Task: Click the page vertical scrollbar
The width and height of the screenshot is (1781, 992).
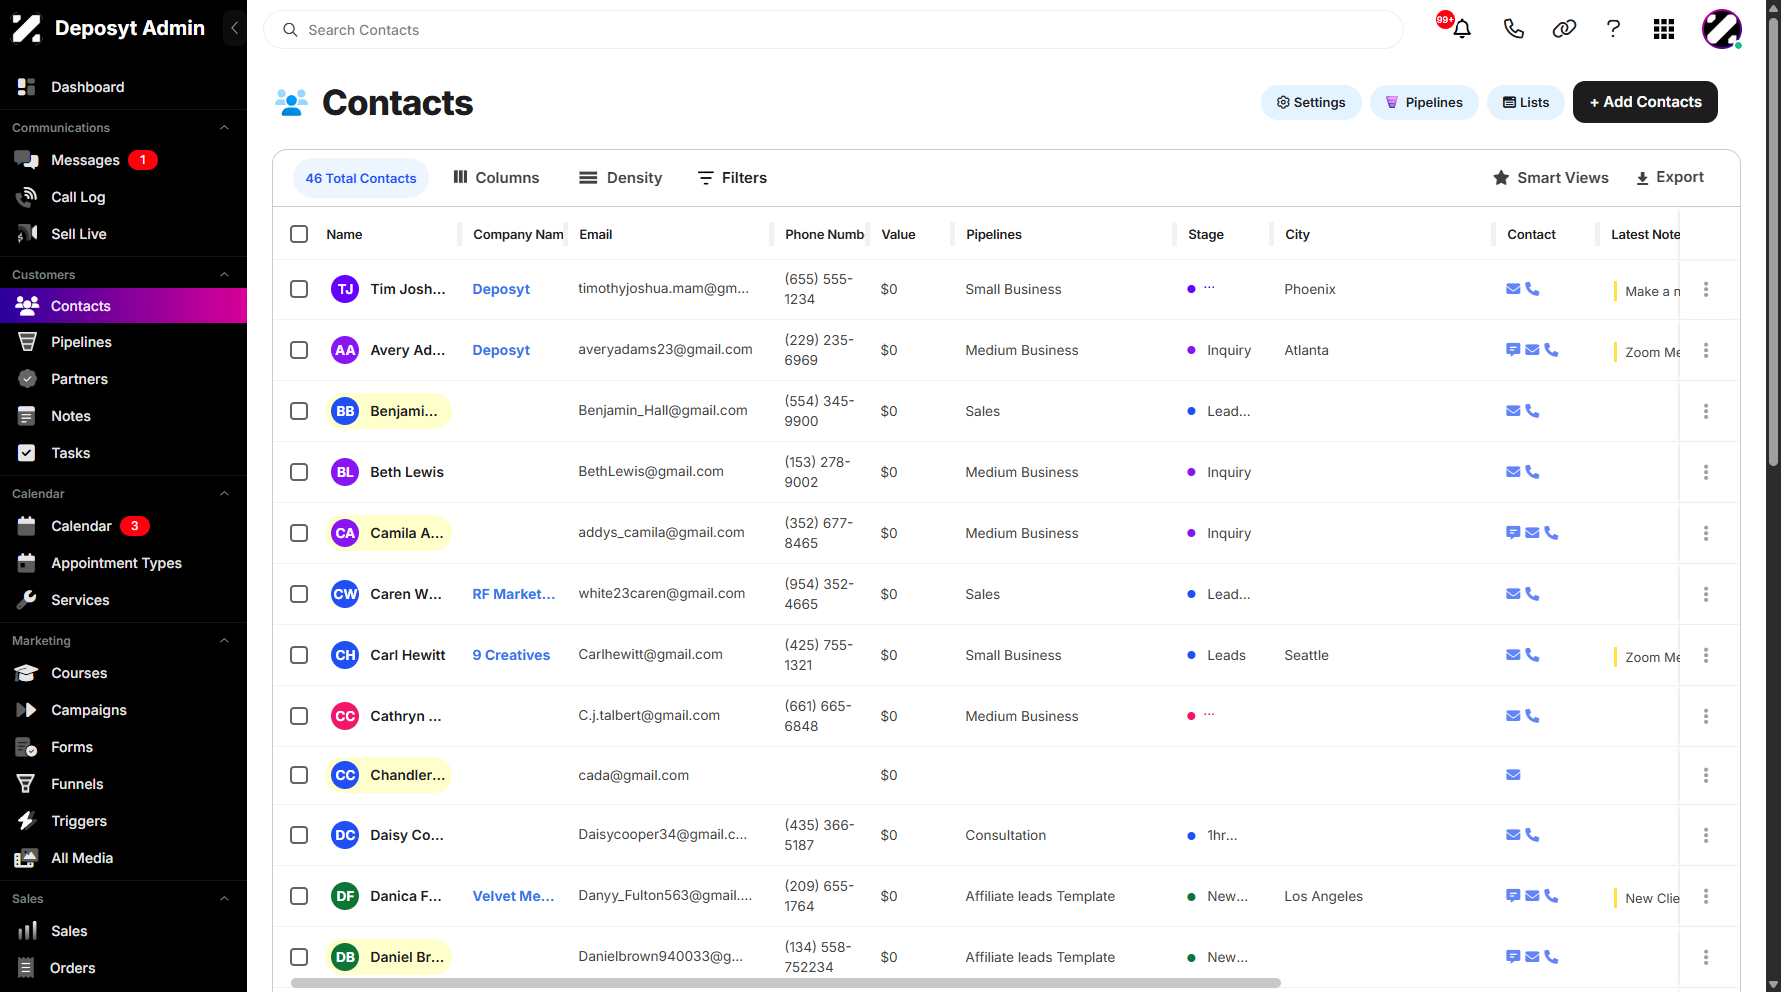Action: tap(1773, 240)
